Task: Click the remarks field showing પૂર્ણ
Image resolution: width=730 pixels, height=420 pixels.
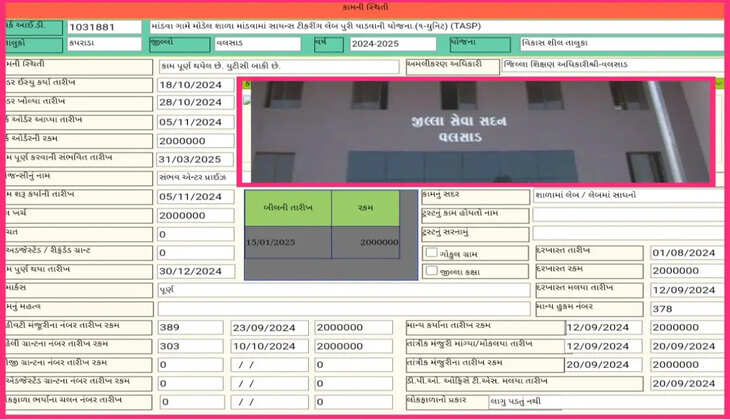Action: pos(340,290)
